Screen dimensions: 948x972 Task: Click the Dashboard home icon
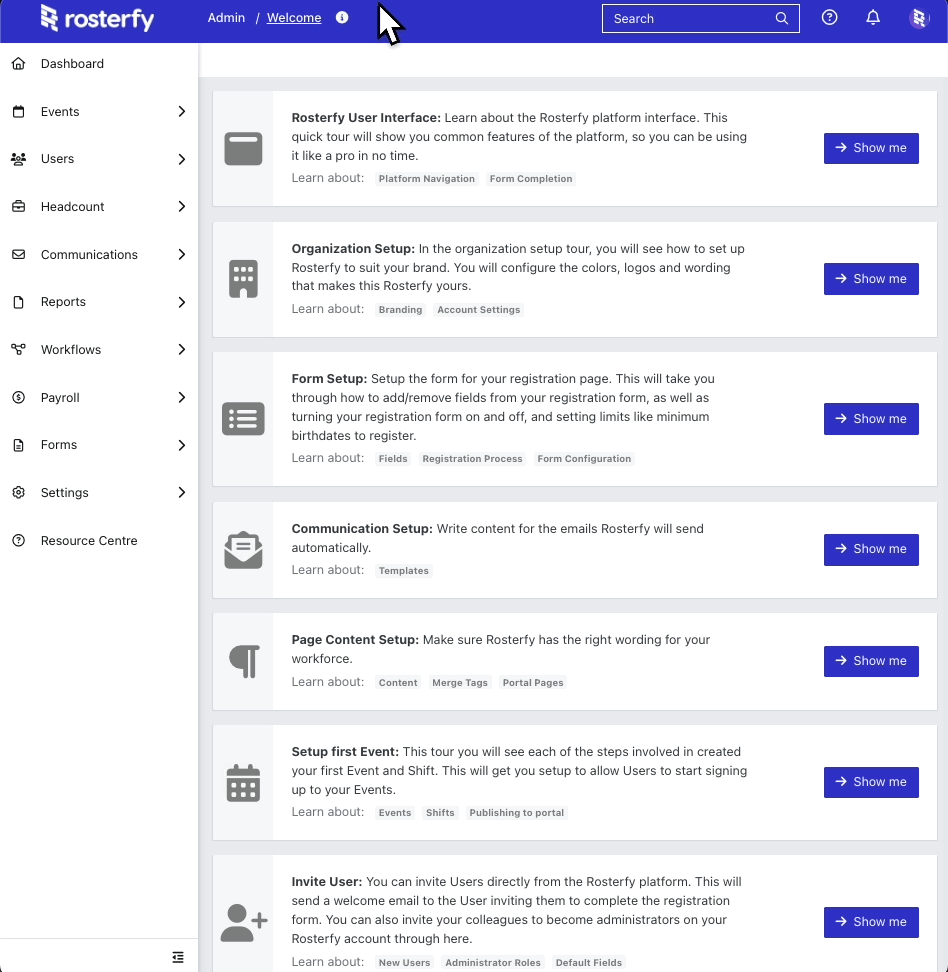coord(19,63)
